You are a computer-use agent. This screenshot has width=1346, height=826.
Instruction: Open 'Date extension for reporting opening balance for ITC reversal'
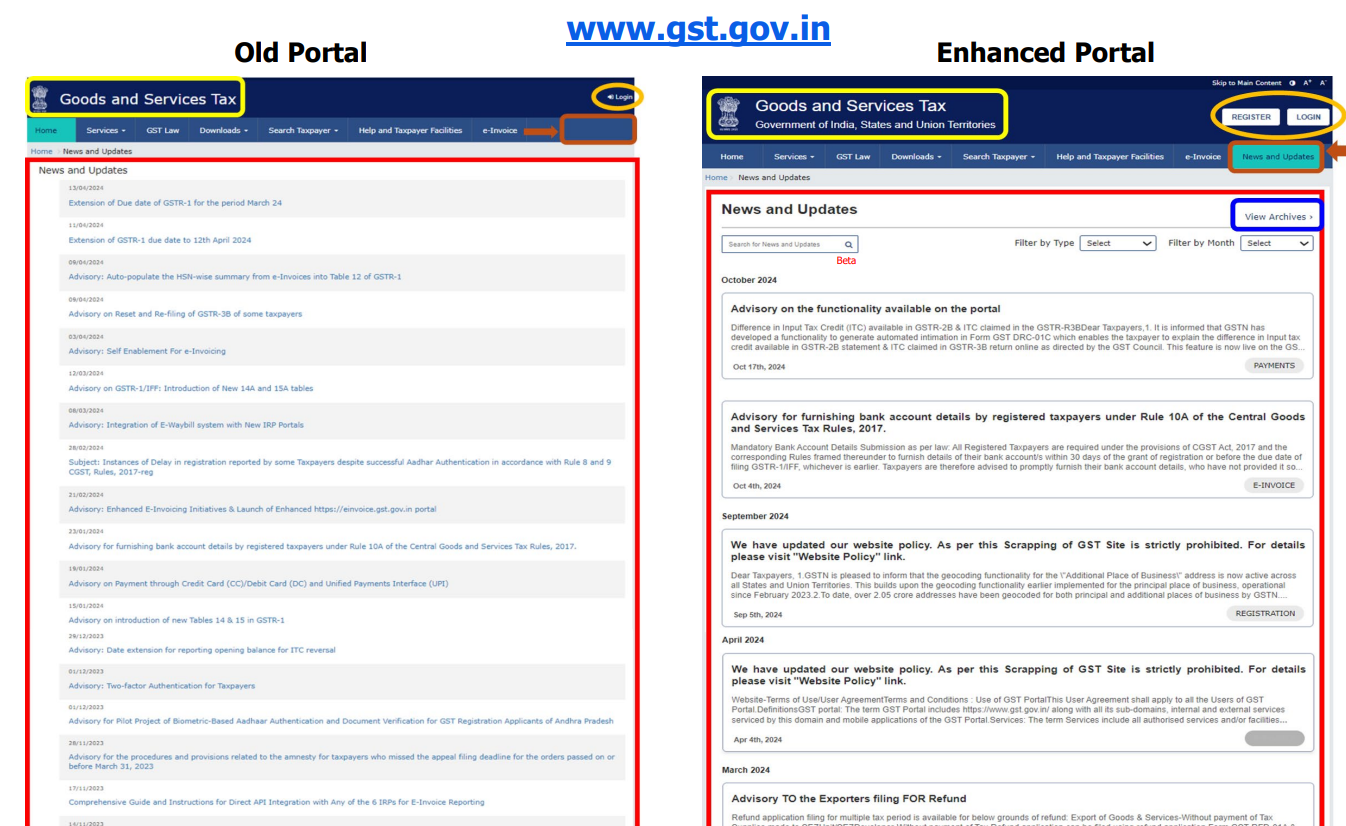tap(202, 650)
